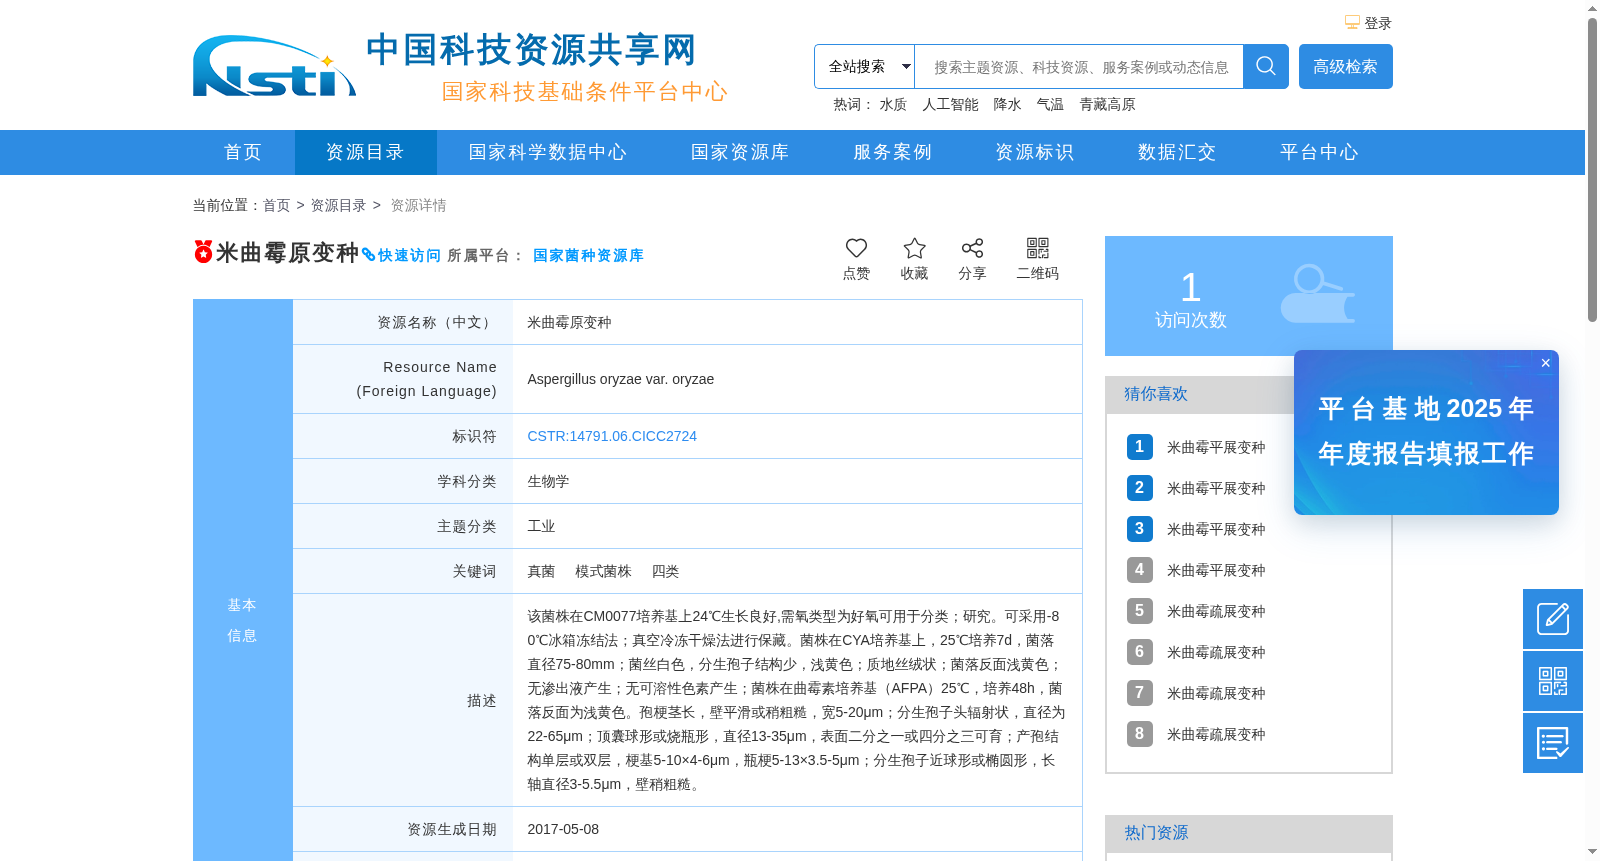Show the 二维码 QR code icon
This screenshot has width=1600, height=861.
point(1038,248)
